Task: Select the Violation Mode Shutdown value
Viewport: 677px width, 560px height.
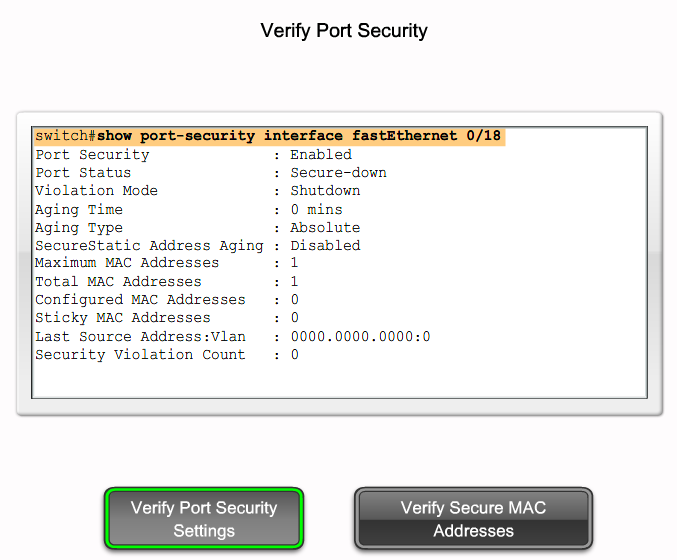Action: [325, 191]
